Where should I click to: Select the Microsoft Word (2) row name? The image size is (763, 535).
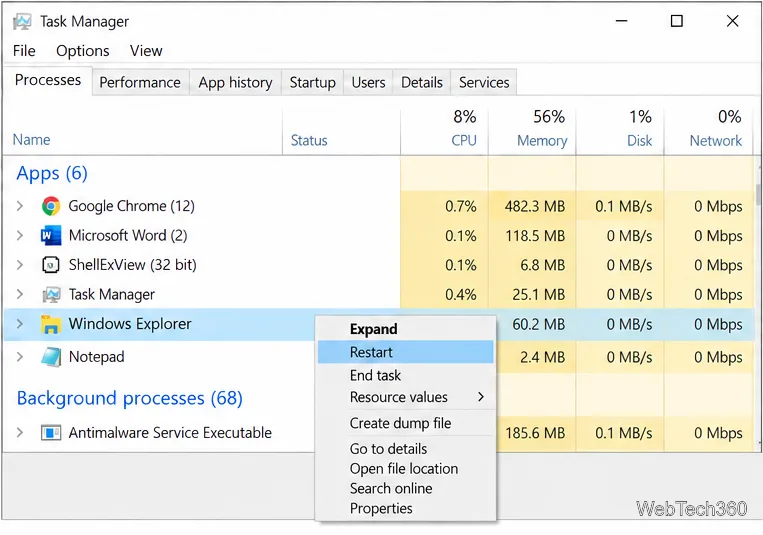tap(128, 236)
